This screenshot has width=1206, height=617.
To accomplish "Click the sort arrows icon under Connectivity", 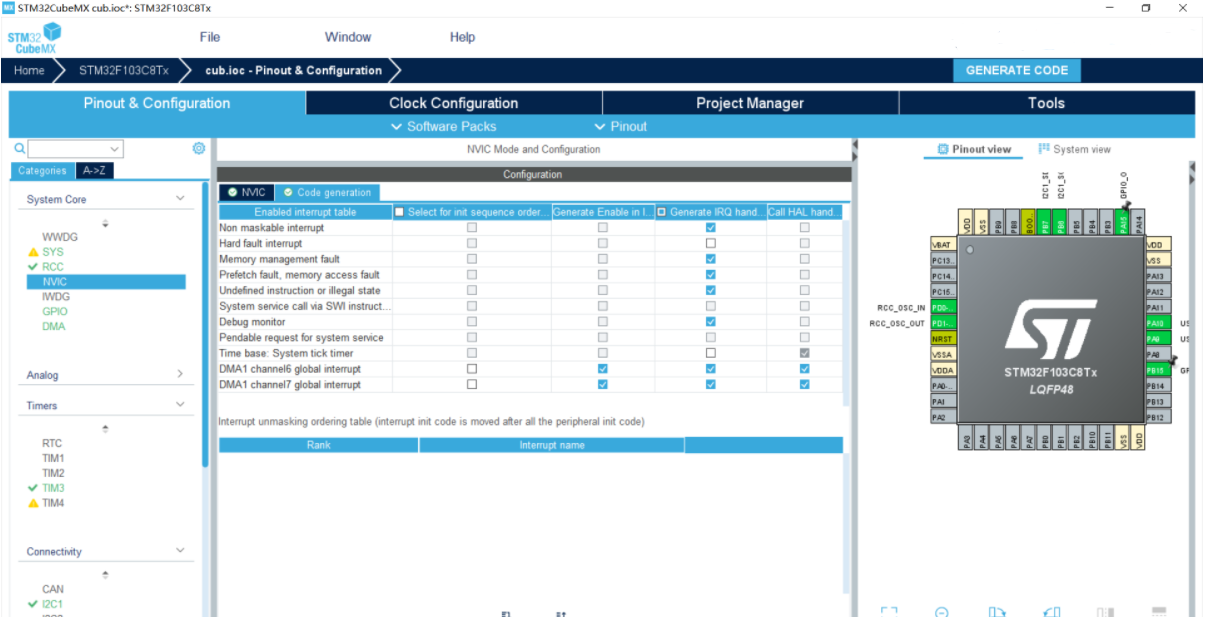I will (x=106, y=575).
